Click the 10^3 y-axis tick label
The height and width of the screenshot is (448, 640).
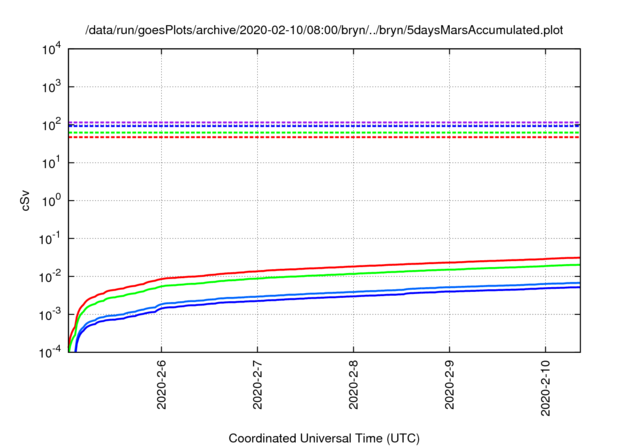pos(51,87)
